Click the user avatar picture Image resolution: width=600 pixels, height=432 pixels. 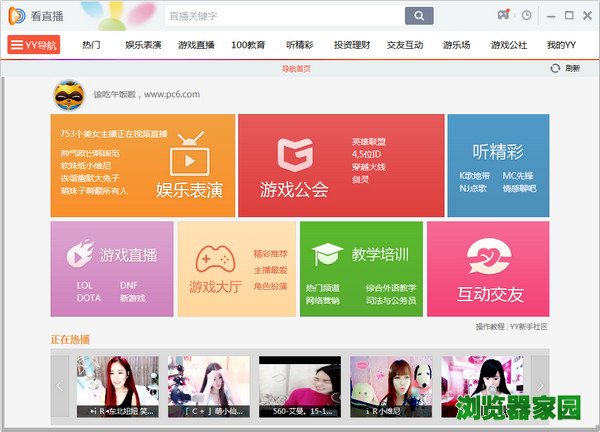click(68, 95)
